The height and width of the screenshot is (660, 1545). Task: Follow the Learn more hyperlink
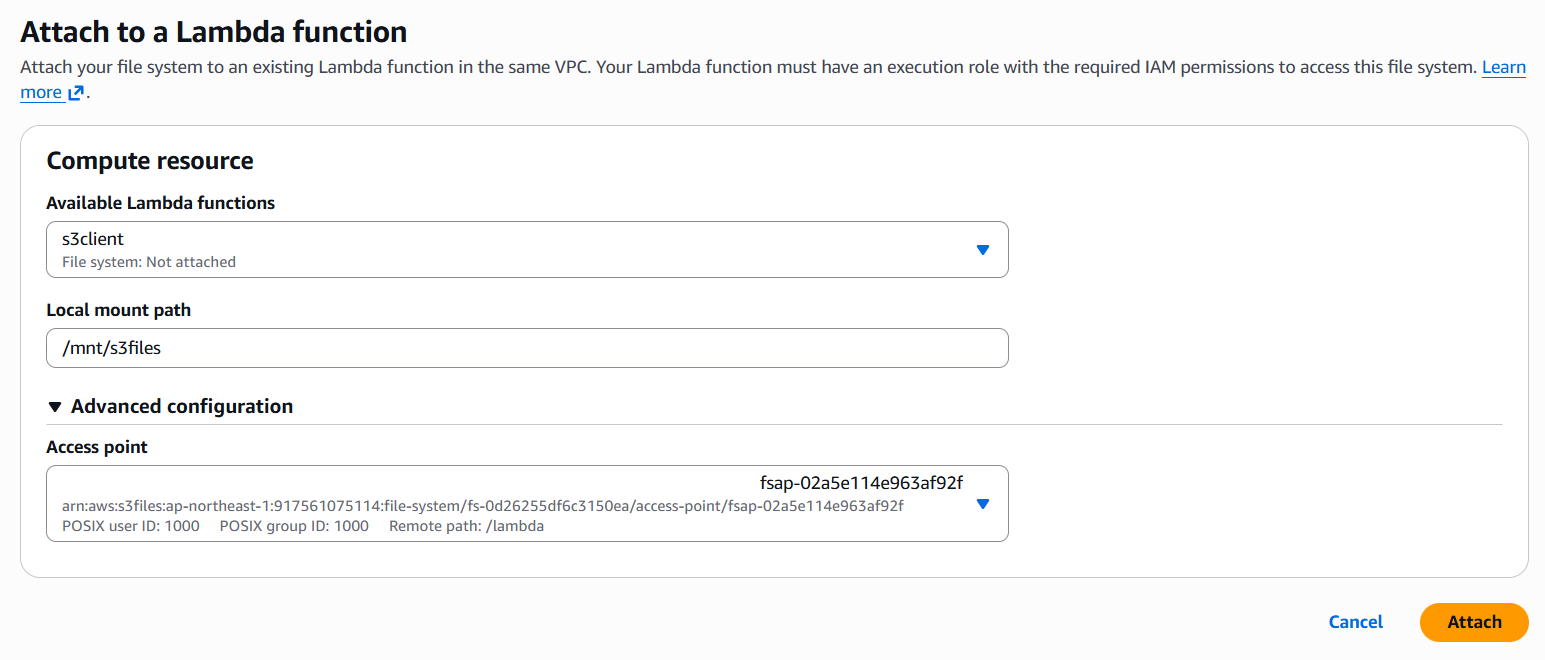coord(1503,68)
